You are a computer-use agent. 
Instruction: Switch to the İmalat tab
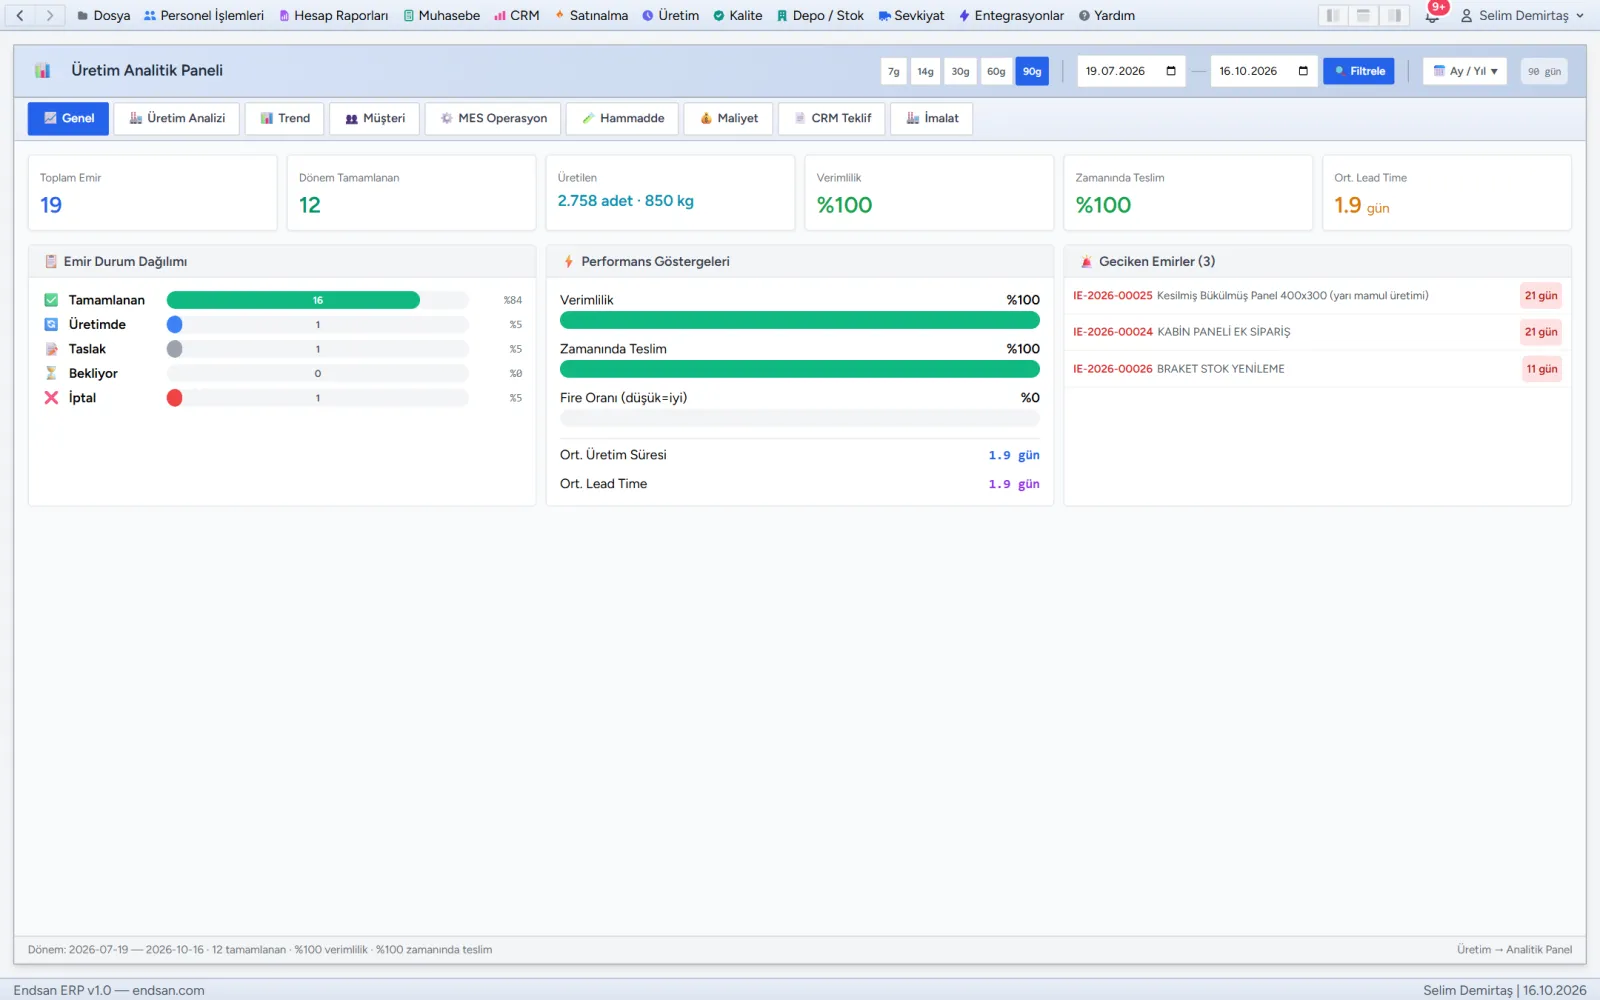pos(932,118)
